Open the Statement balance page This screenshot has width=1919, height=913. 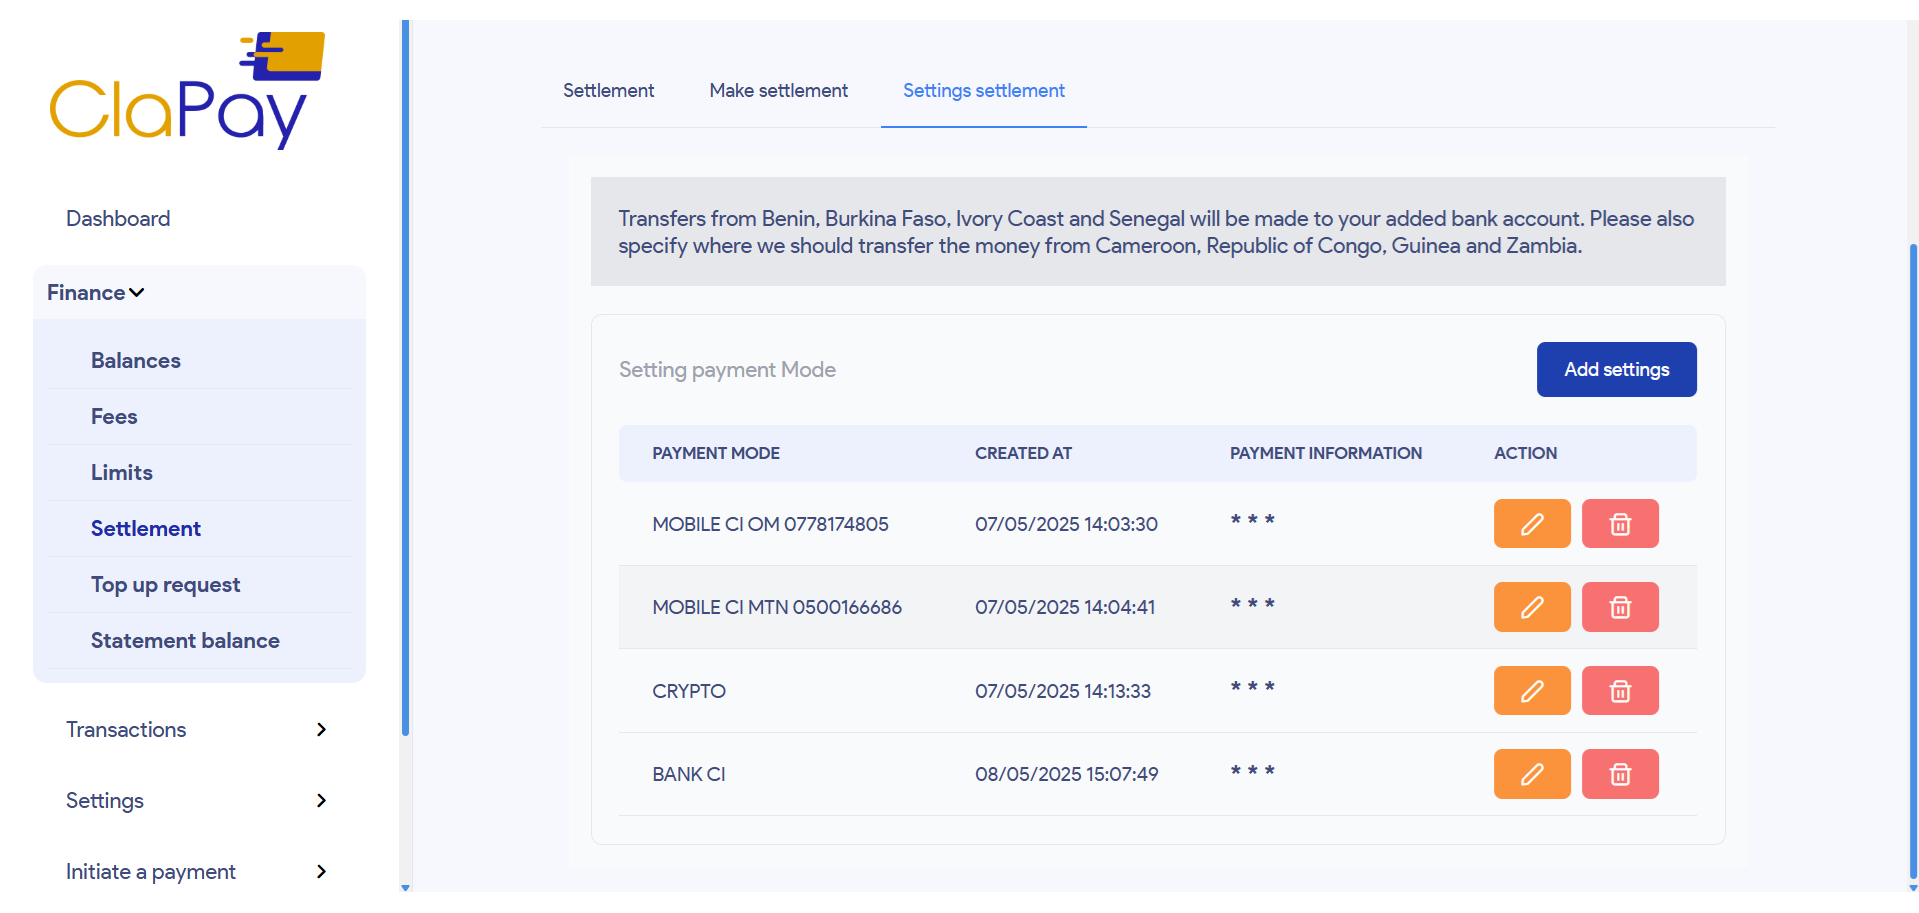tap(185, 640)
